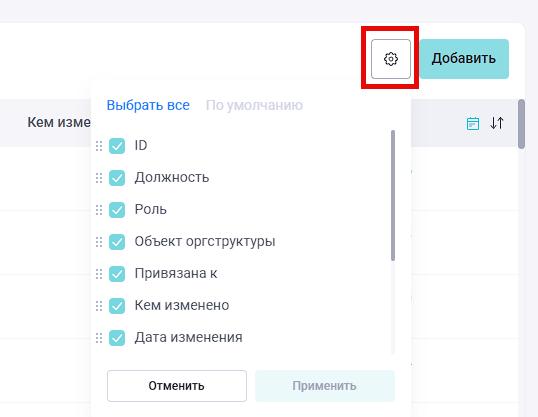Click the Добавить button
This screenshot has height=417, width=538.
[464, 59]
